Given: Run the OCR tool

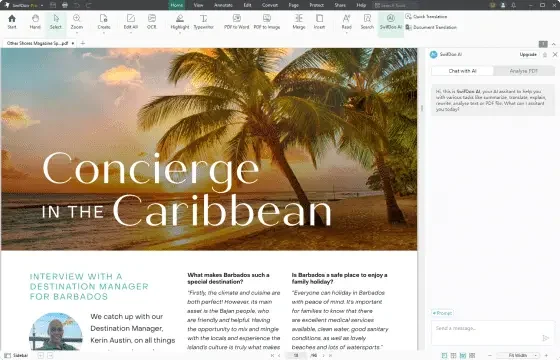Looking at the screenshot, I should (x=152, y=22).
